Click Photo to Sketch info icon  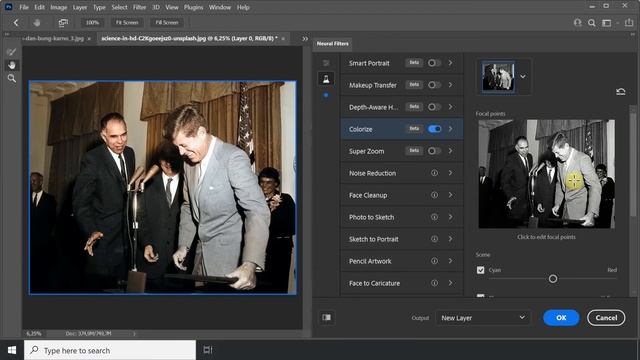tap(434, 217)
